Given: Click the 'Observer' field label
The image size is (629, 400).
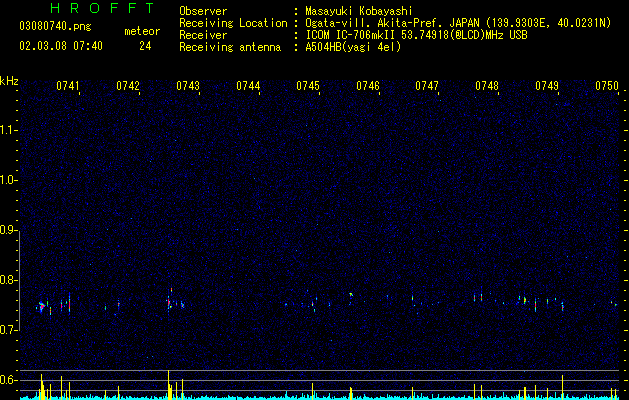Looking at the screenshot, I should point(203,11).
